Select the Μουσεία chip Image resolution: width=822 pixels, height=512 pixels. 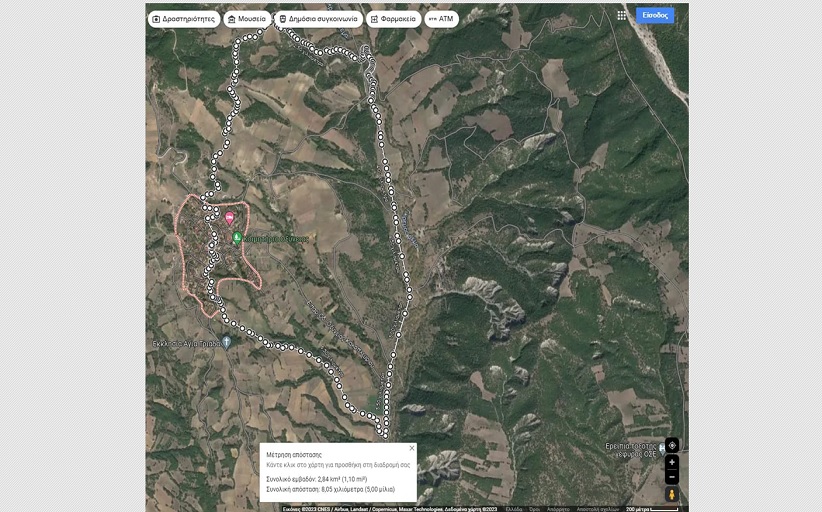pos(247,19)
